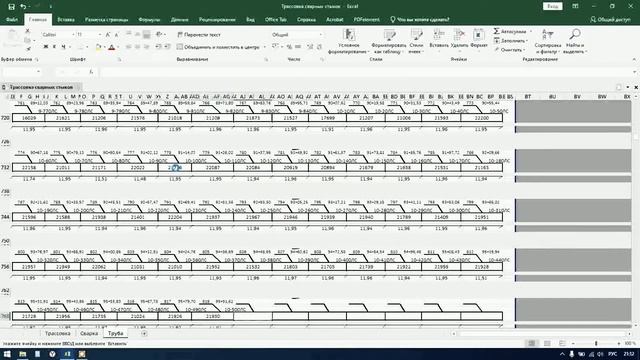Viewport: 640px width, 360px height.
Task: Click the Undo arrow in quick access toolbar
Action: 23,7
